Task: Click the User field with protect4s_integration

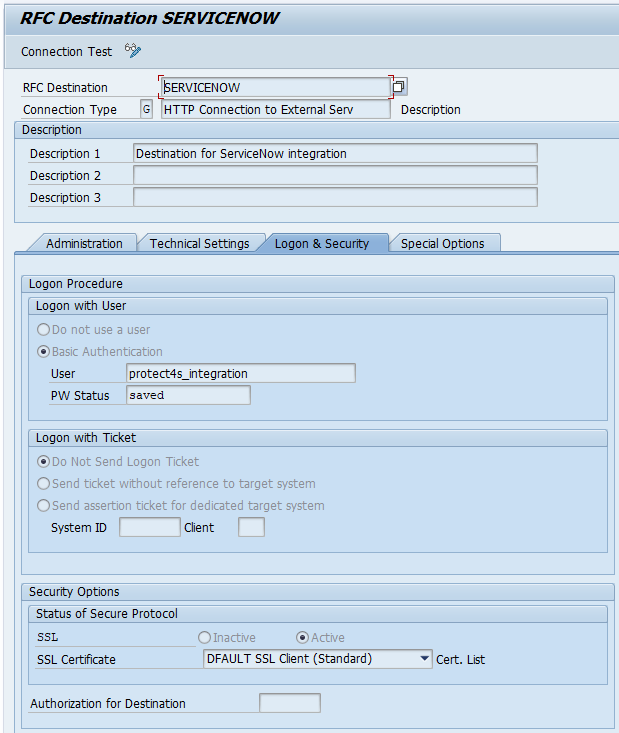Action: 241,373
